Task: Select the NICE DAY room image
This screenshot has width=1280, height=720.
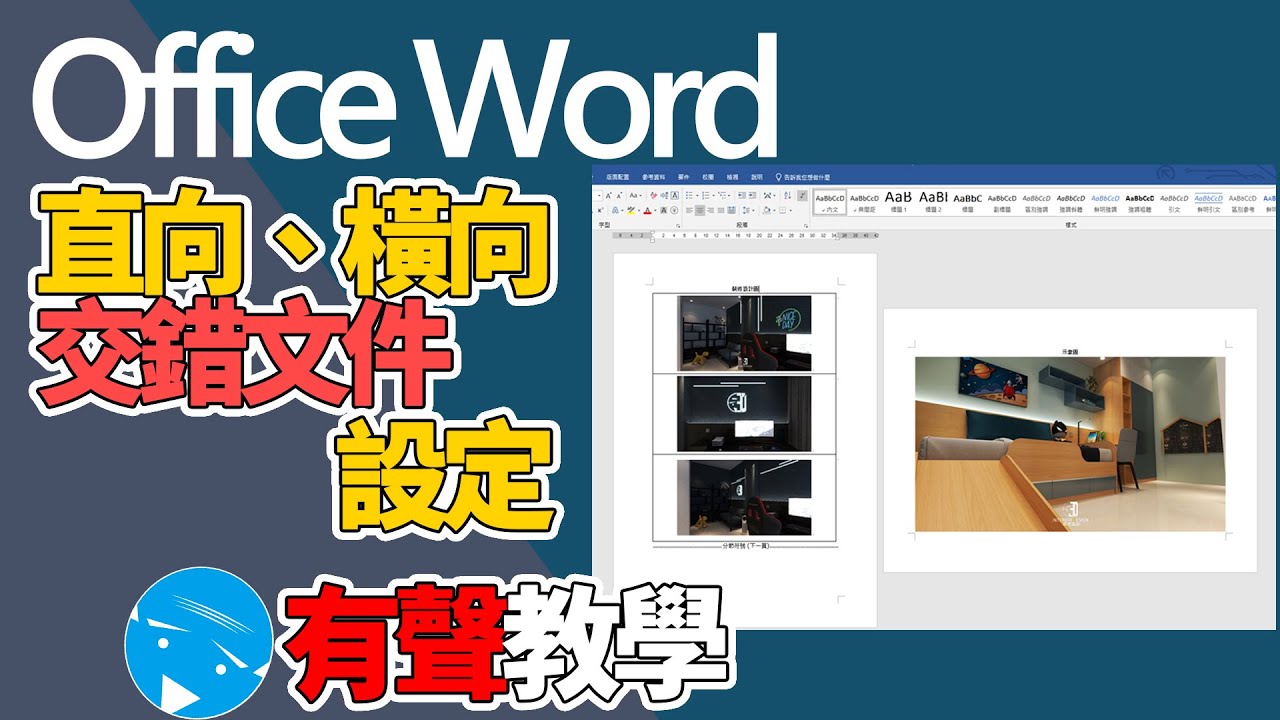Action: 744,334
